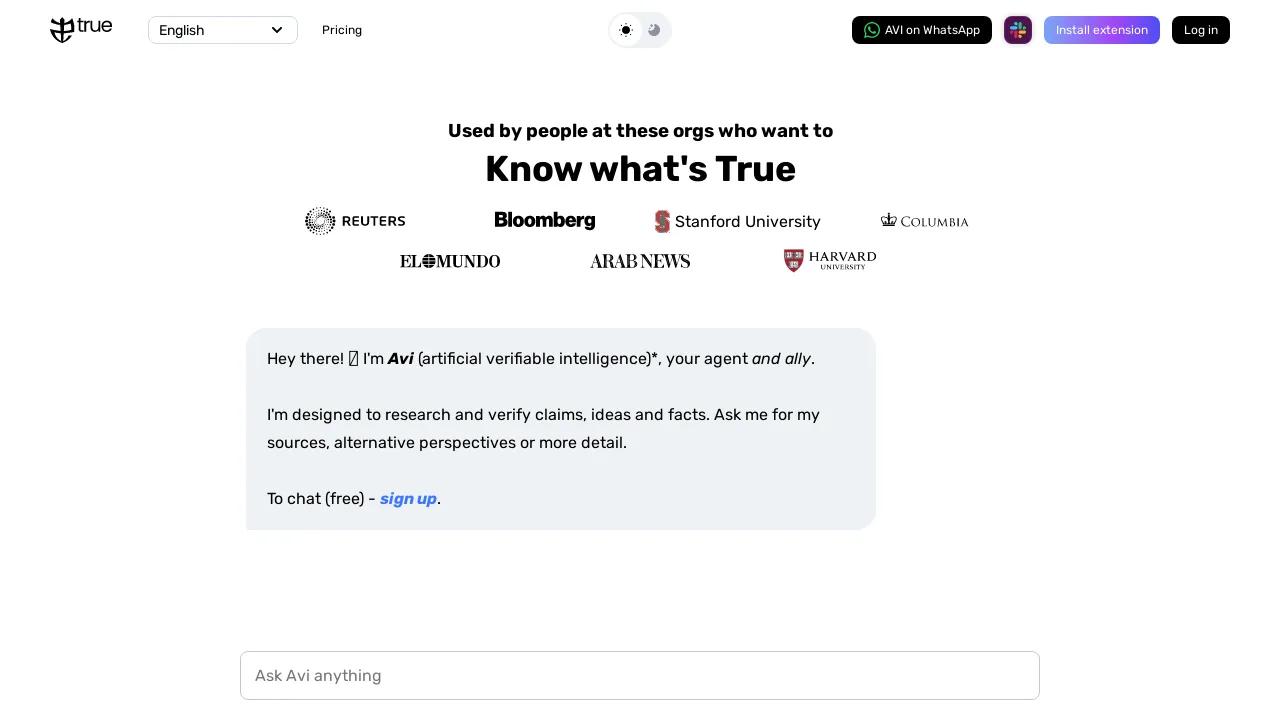
Task: Click the Reuters logo
Action: tap(355, 221)
